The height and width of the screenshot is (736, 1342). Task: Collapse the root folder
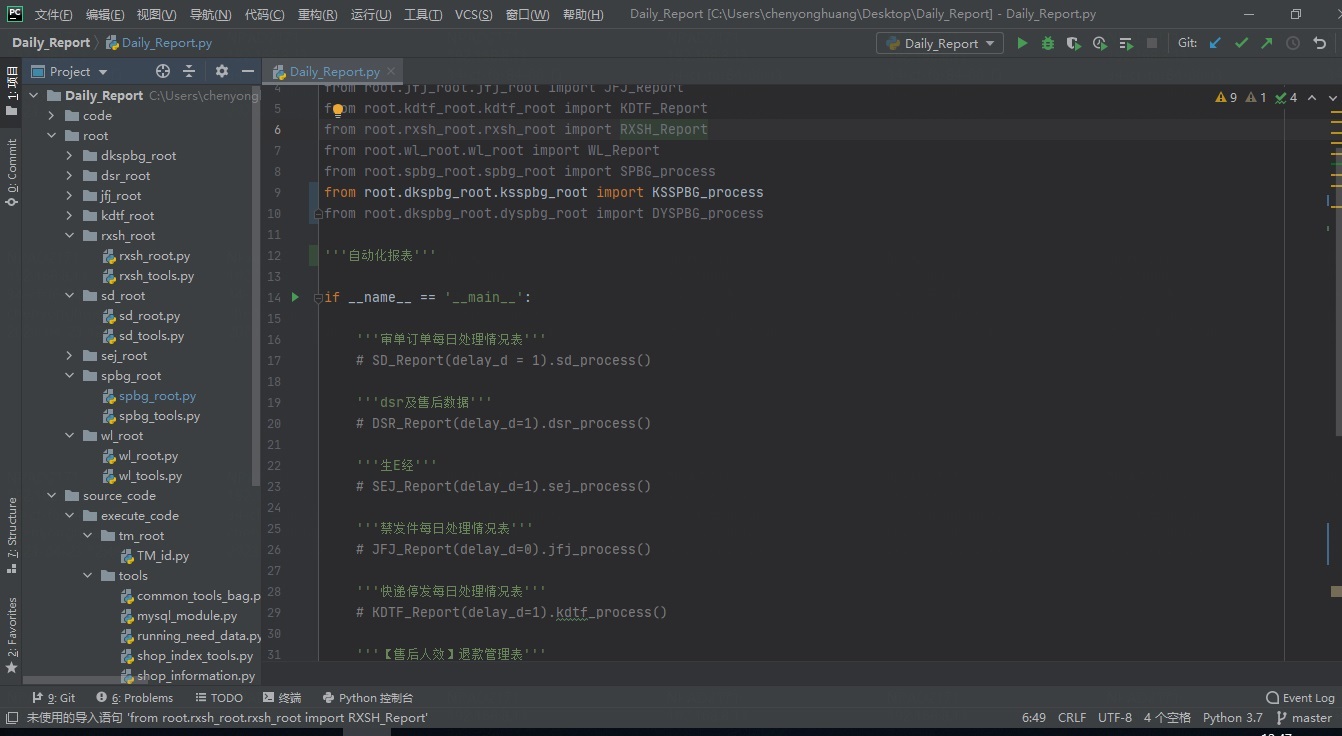51,136
